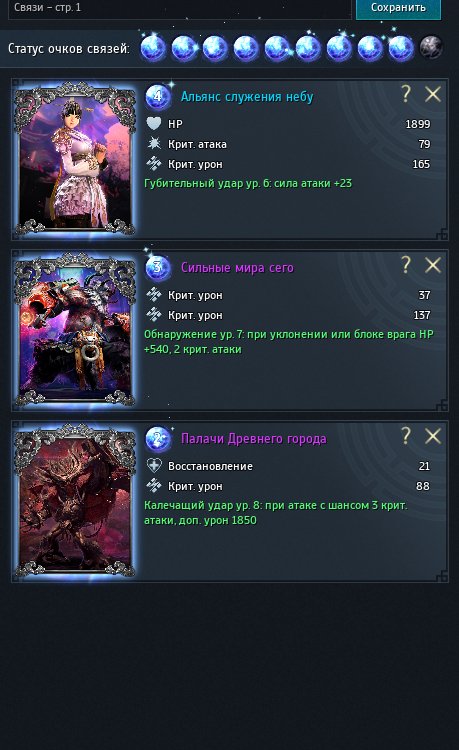Click the number 2 bond point orb

(x=158, y=439)
